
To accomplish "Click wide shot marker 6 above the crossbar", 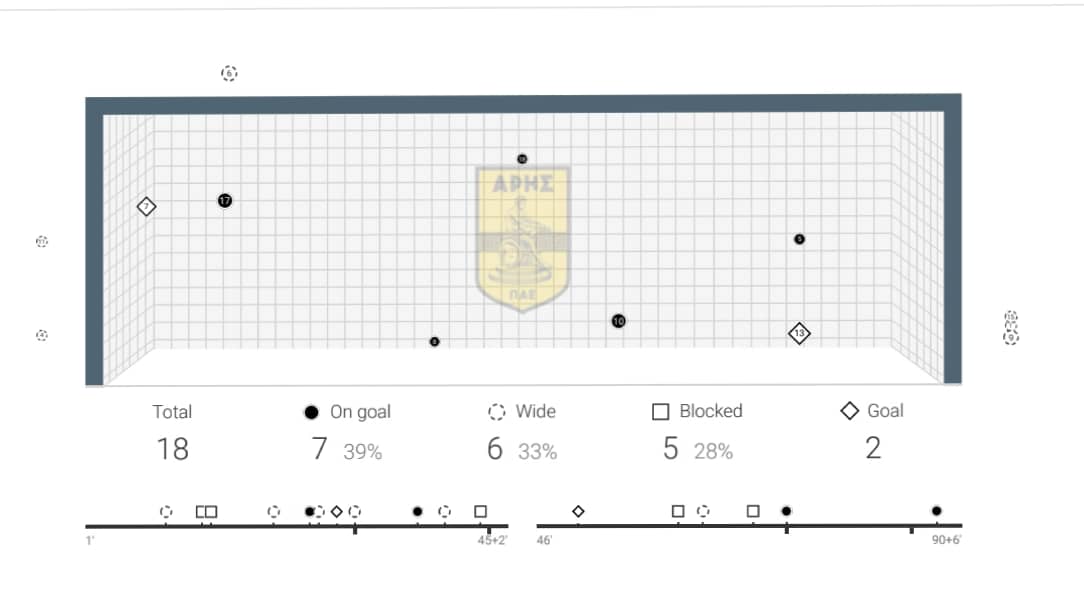I will pyautogui.click(x=229, y=73).
